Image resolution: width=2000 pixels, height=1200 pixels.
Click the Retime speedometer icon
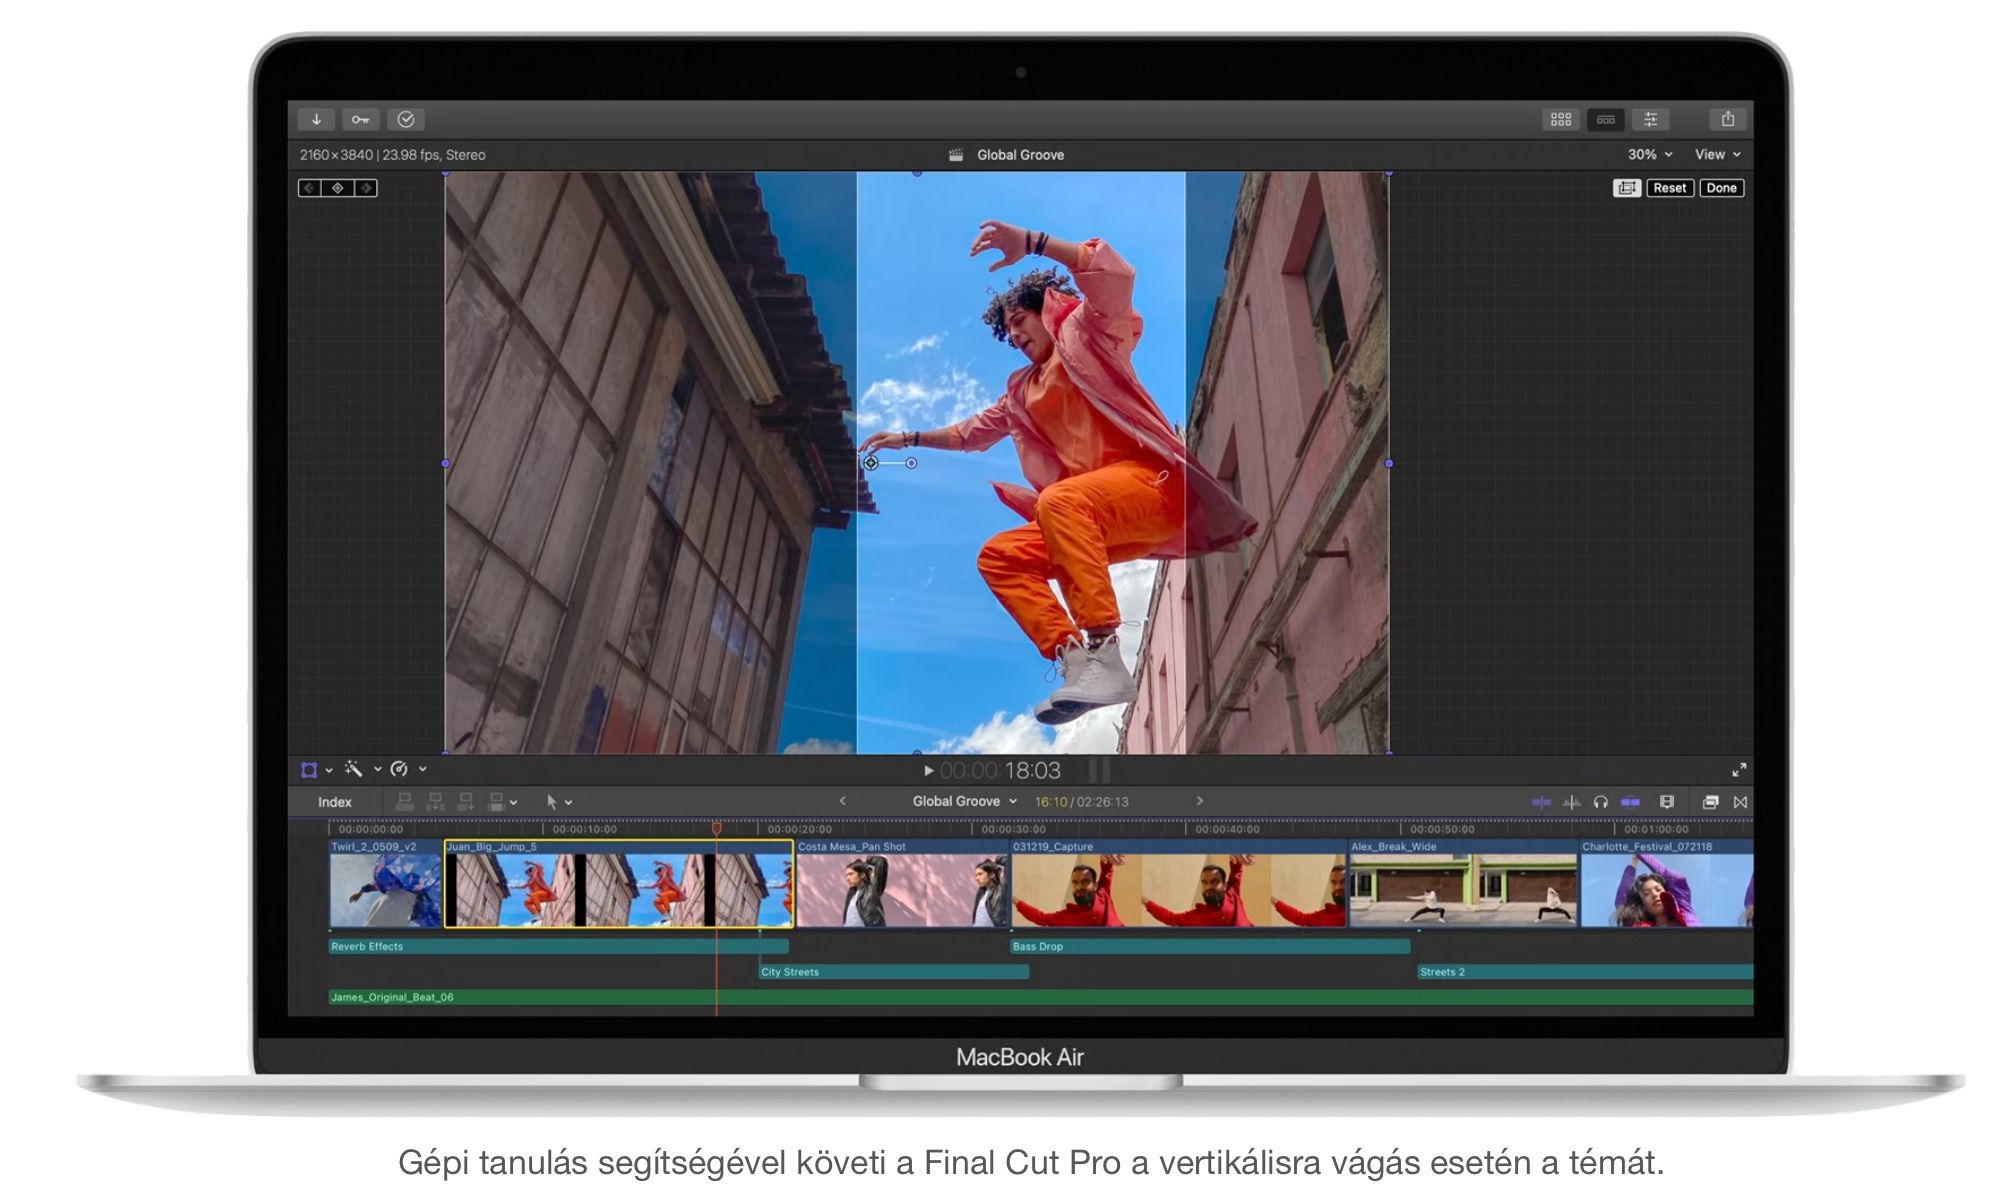(399, 769)
